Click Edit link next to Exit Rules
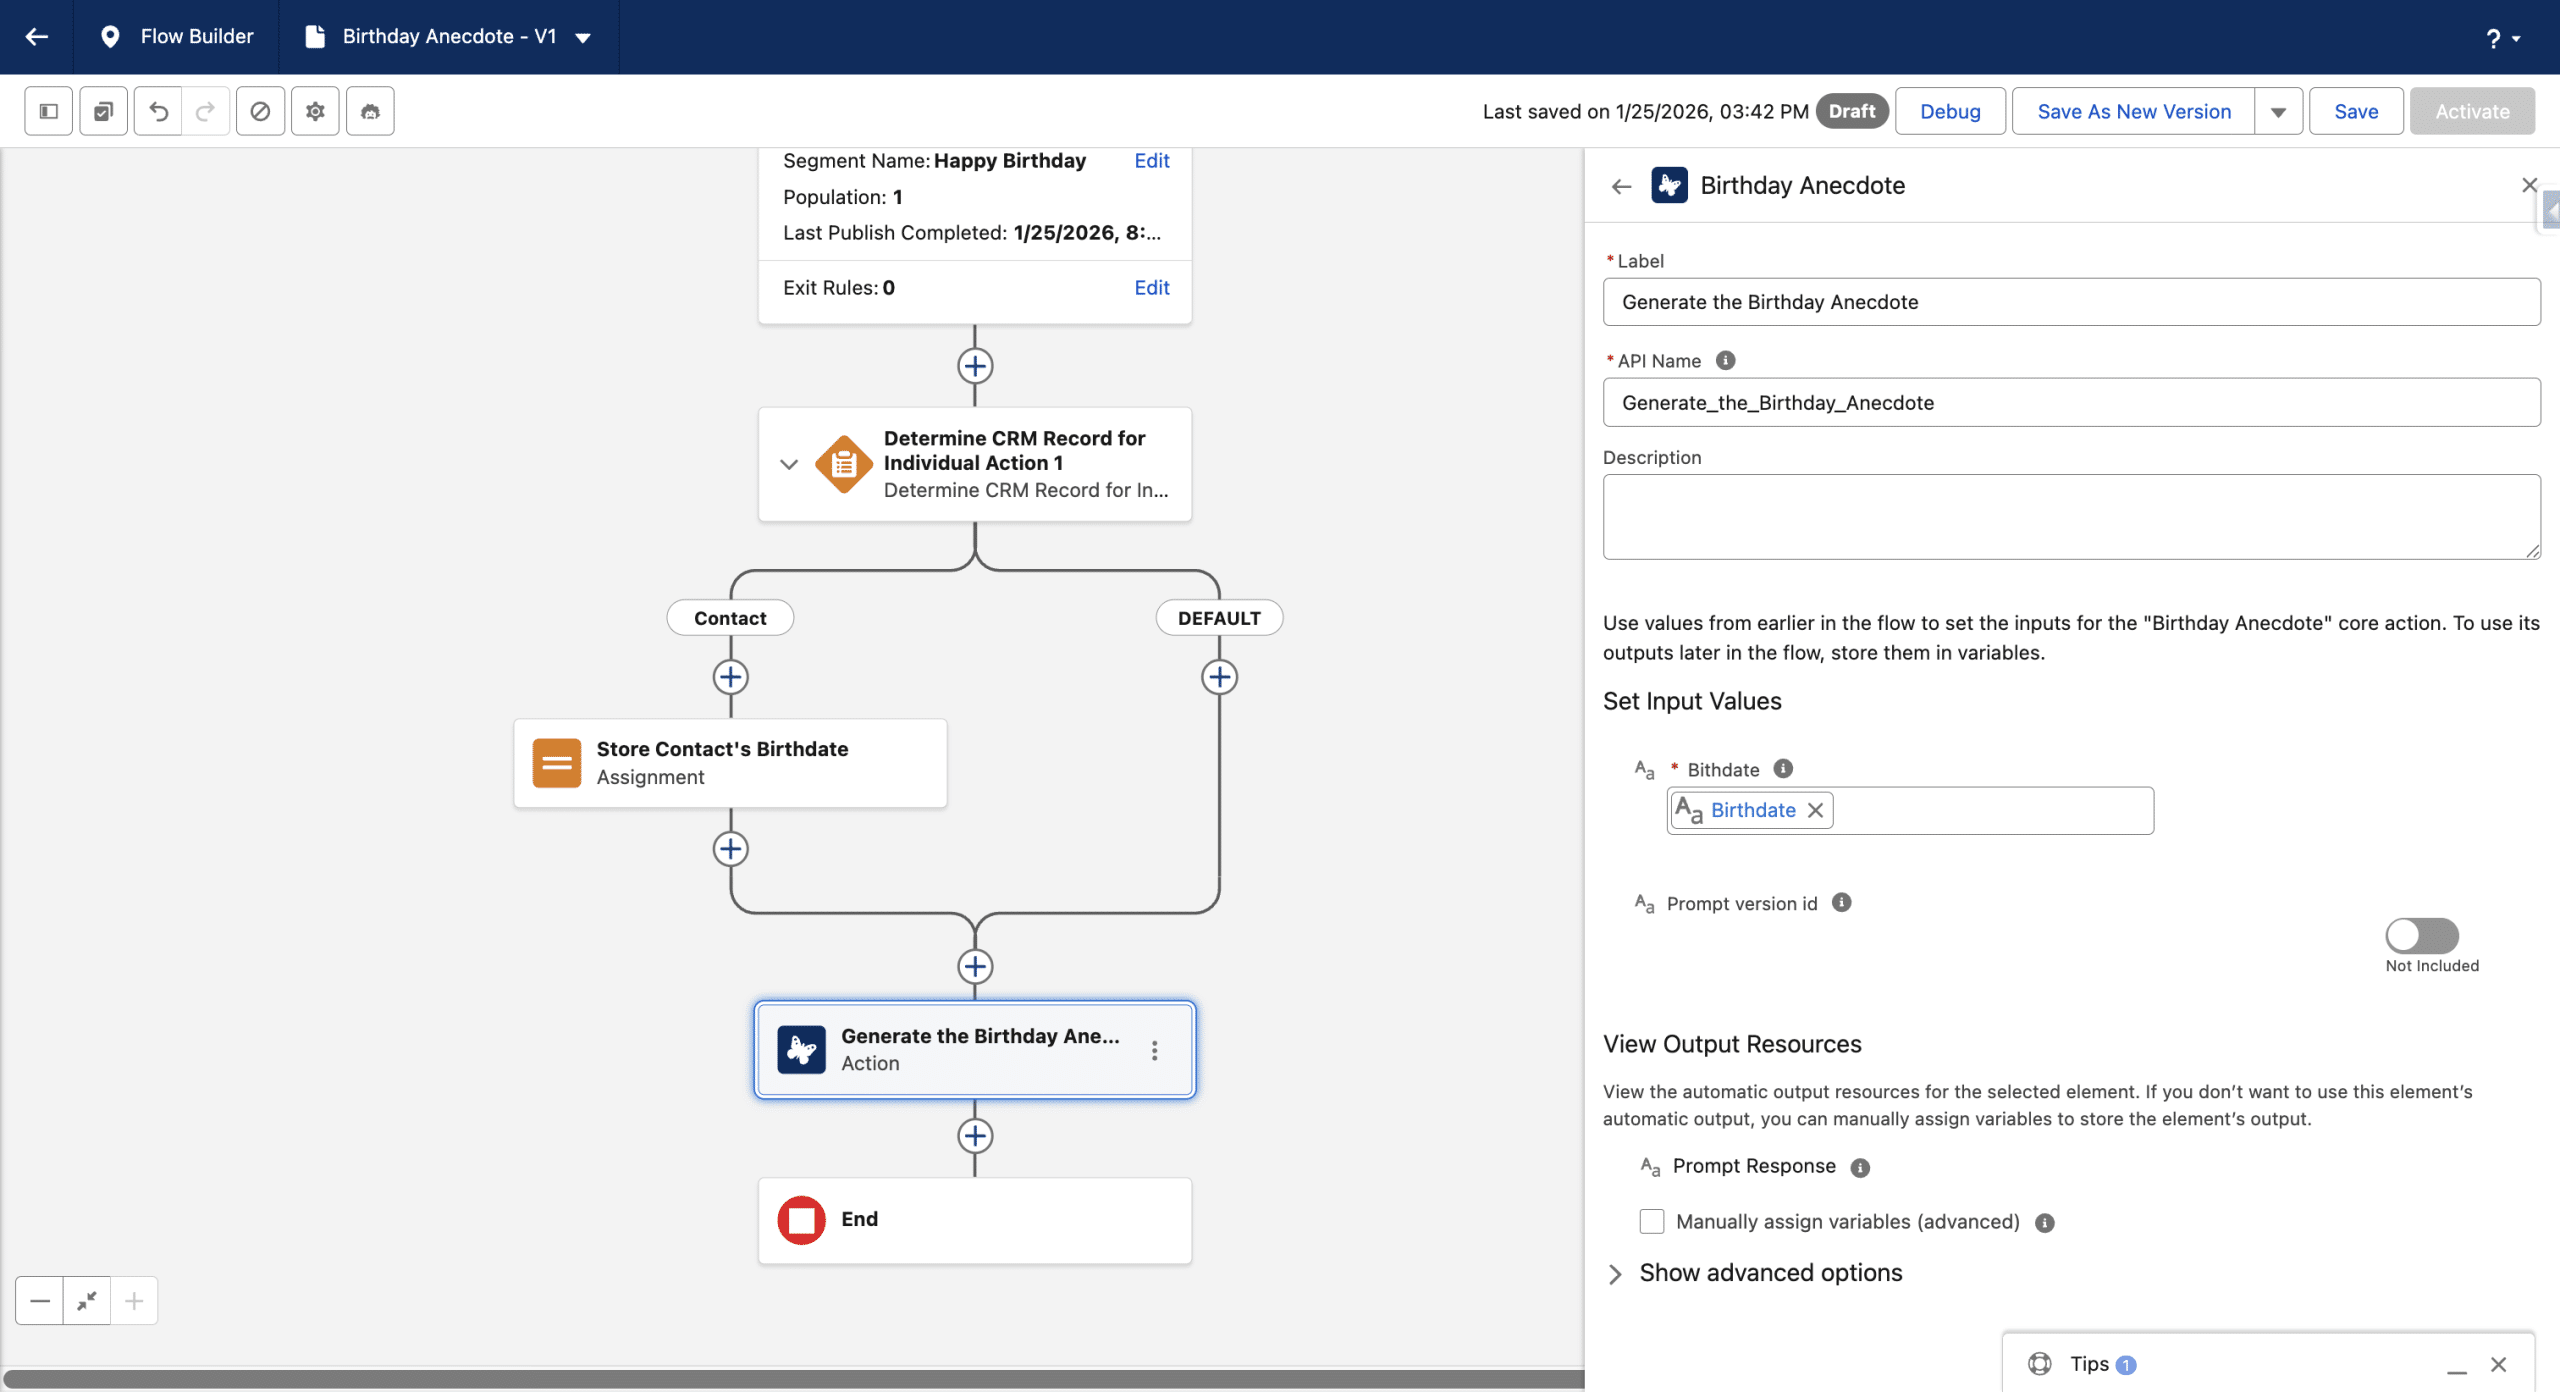 click(1151, 288)
